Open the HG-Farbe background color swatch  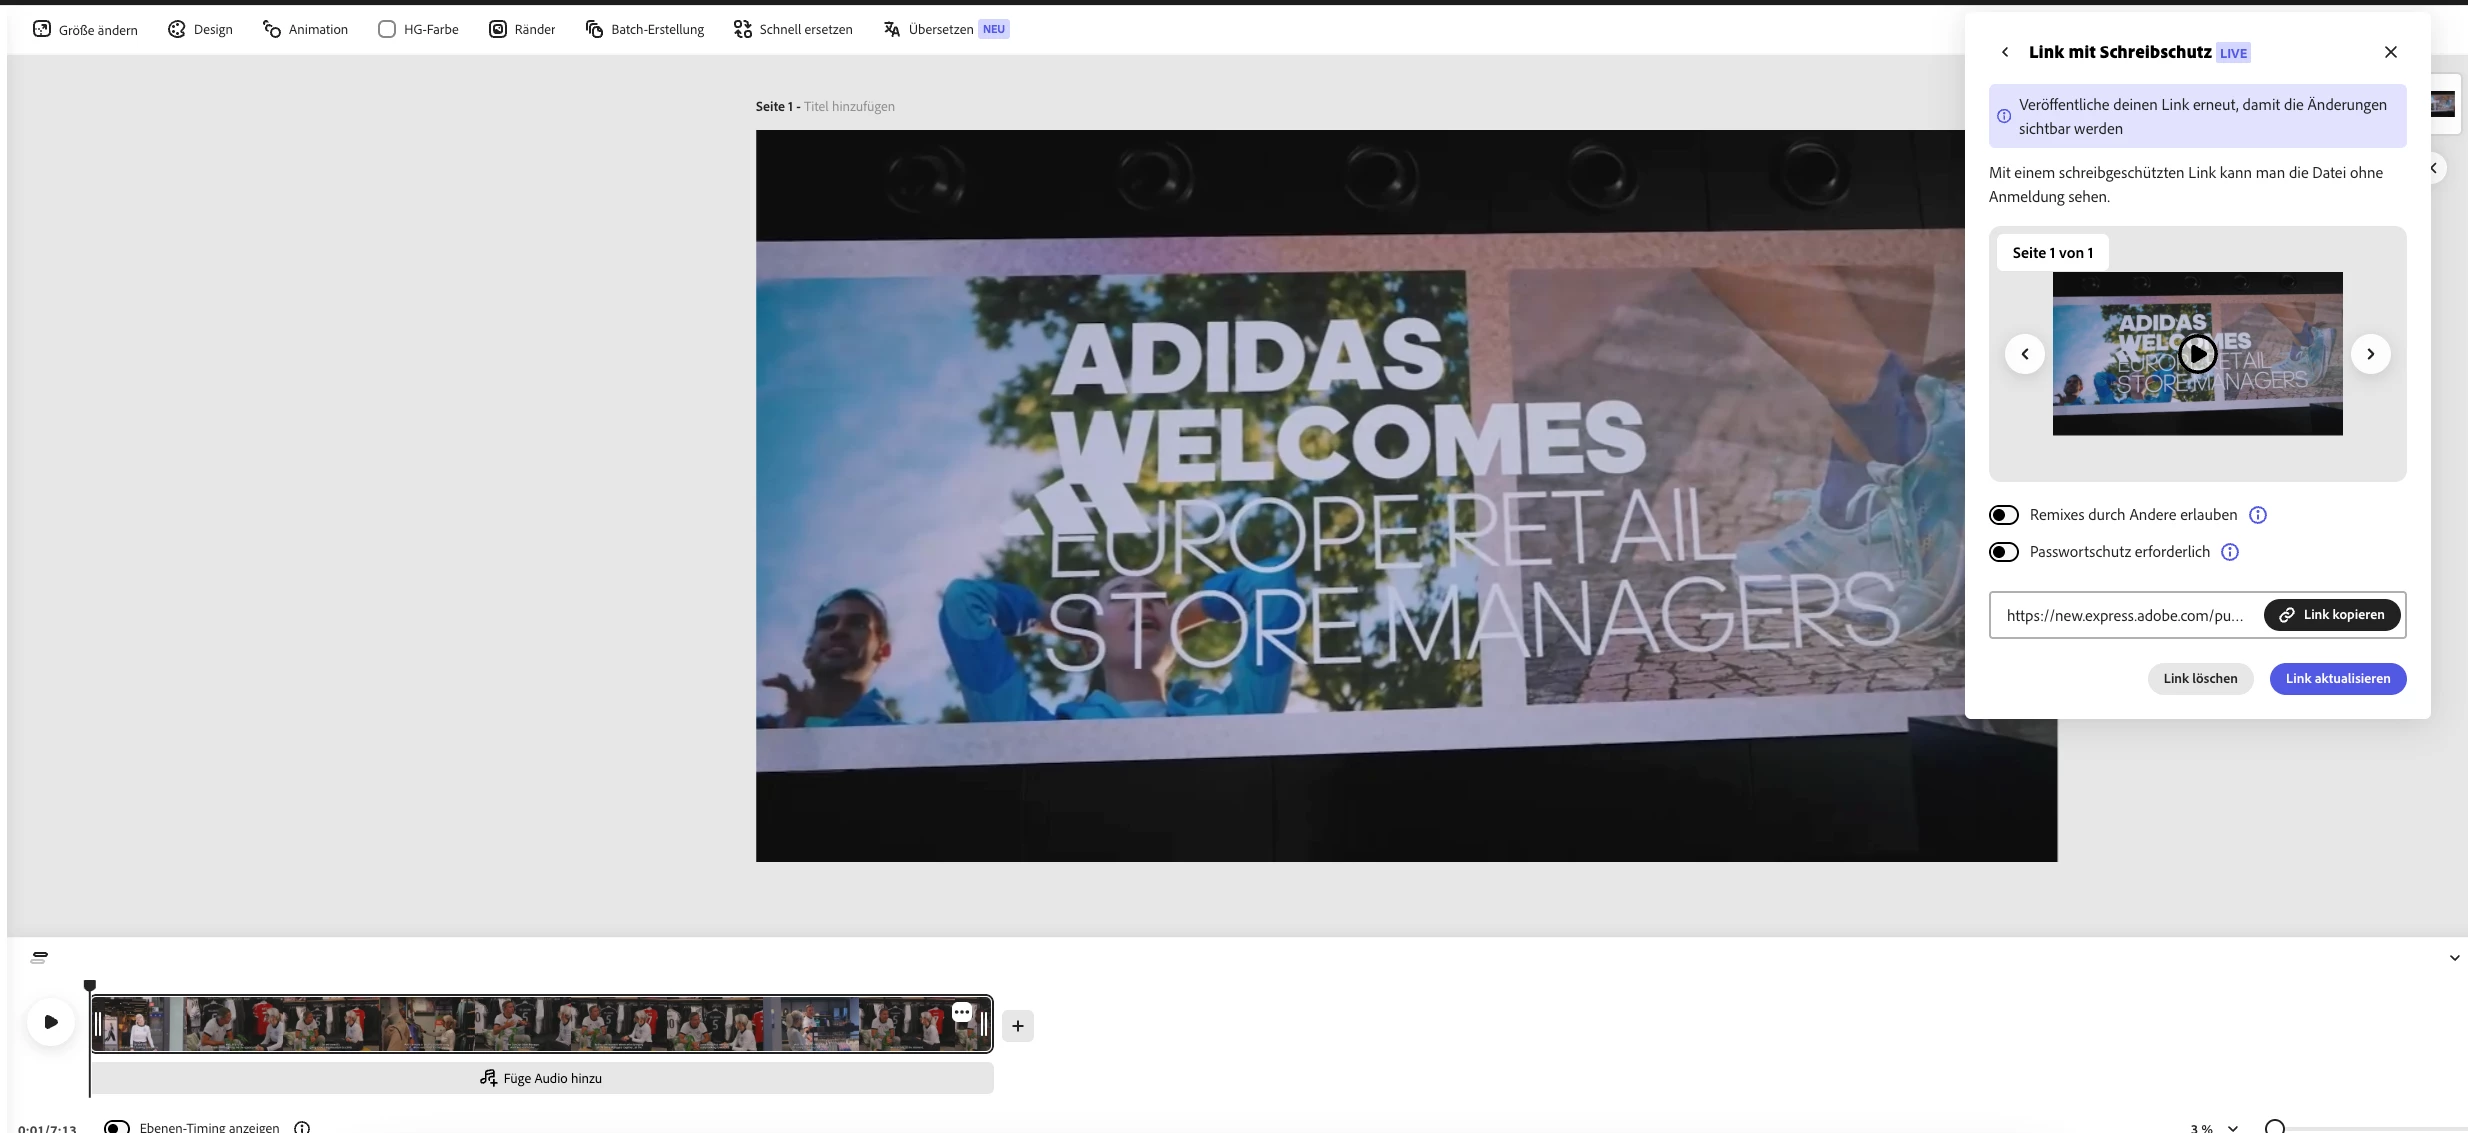pyautogui.click(x=387, y=29)
